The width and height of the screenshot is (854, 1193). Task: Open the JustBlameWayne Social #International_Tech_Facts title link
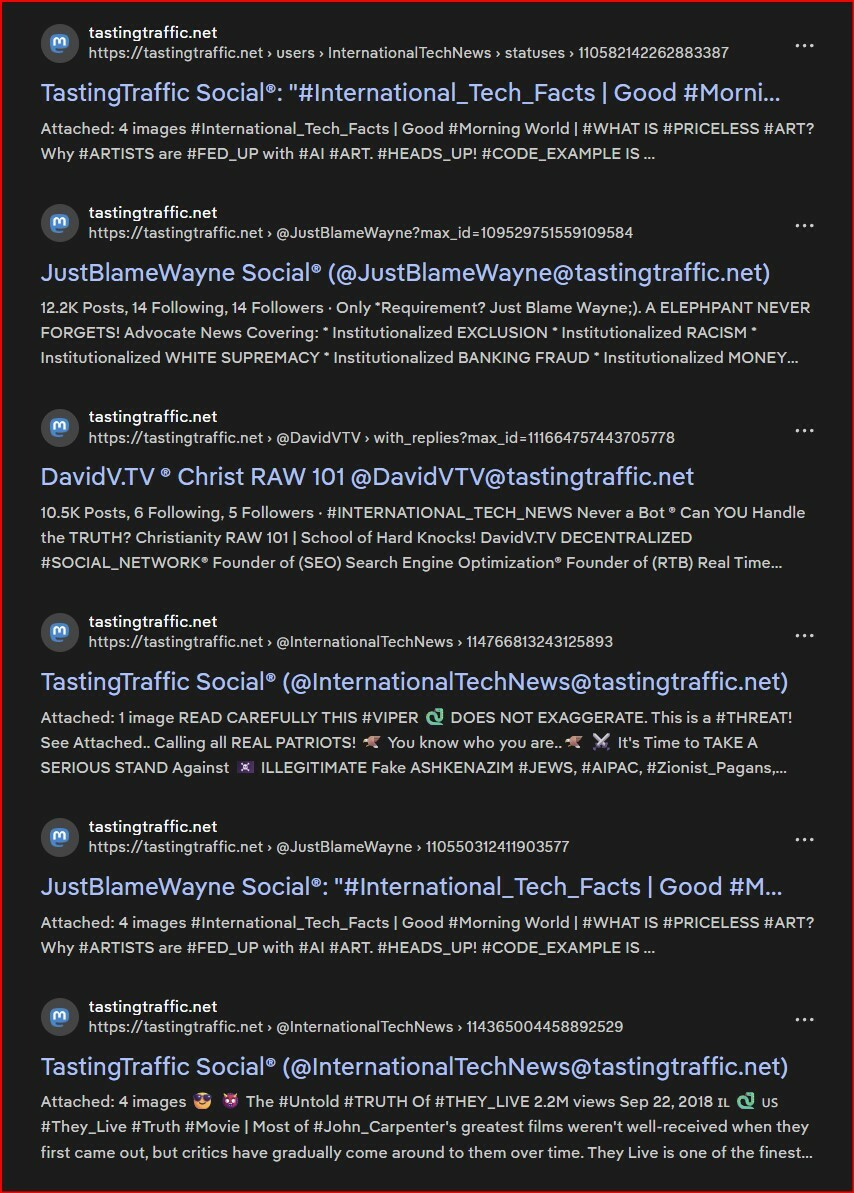(x=411, y=887)
